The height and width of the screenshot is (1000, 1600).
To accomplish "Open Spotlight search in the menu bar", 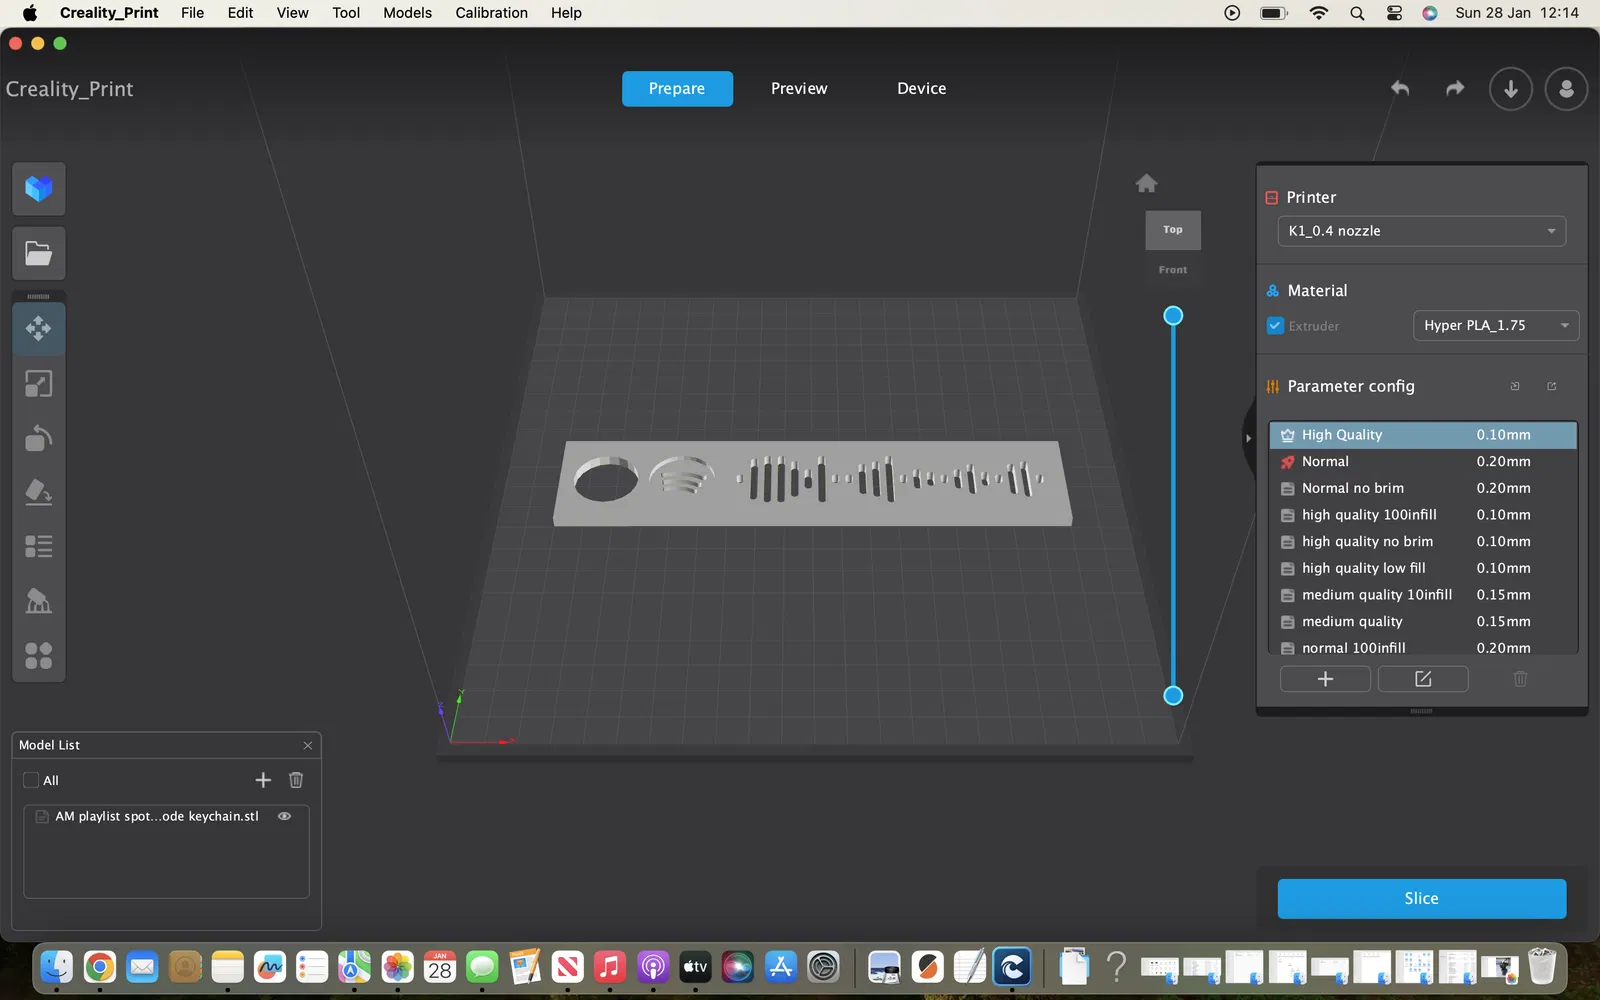I will tap(1356, 13).
